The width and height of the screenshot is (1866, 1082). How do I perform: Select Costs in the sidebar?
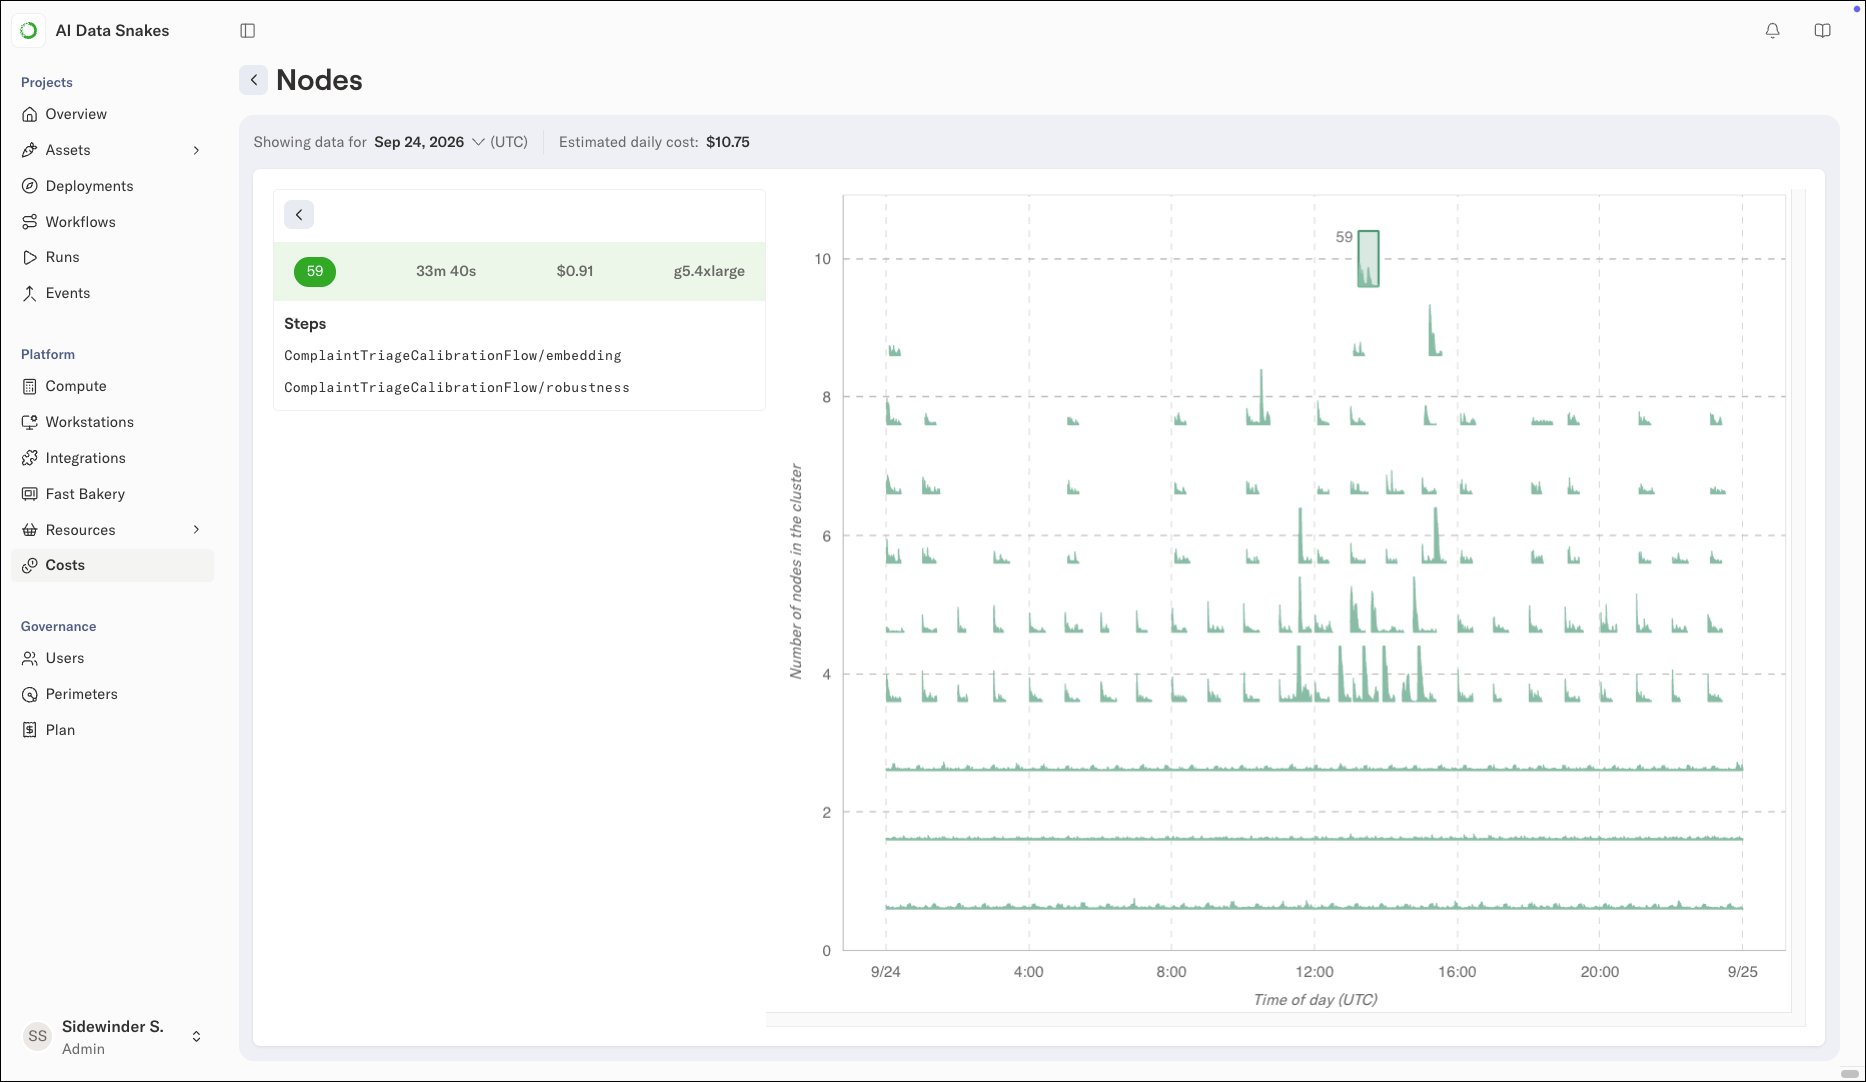112,565
